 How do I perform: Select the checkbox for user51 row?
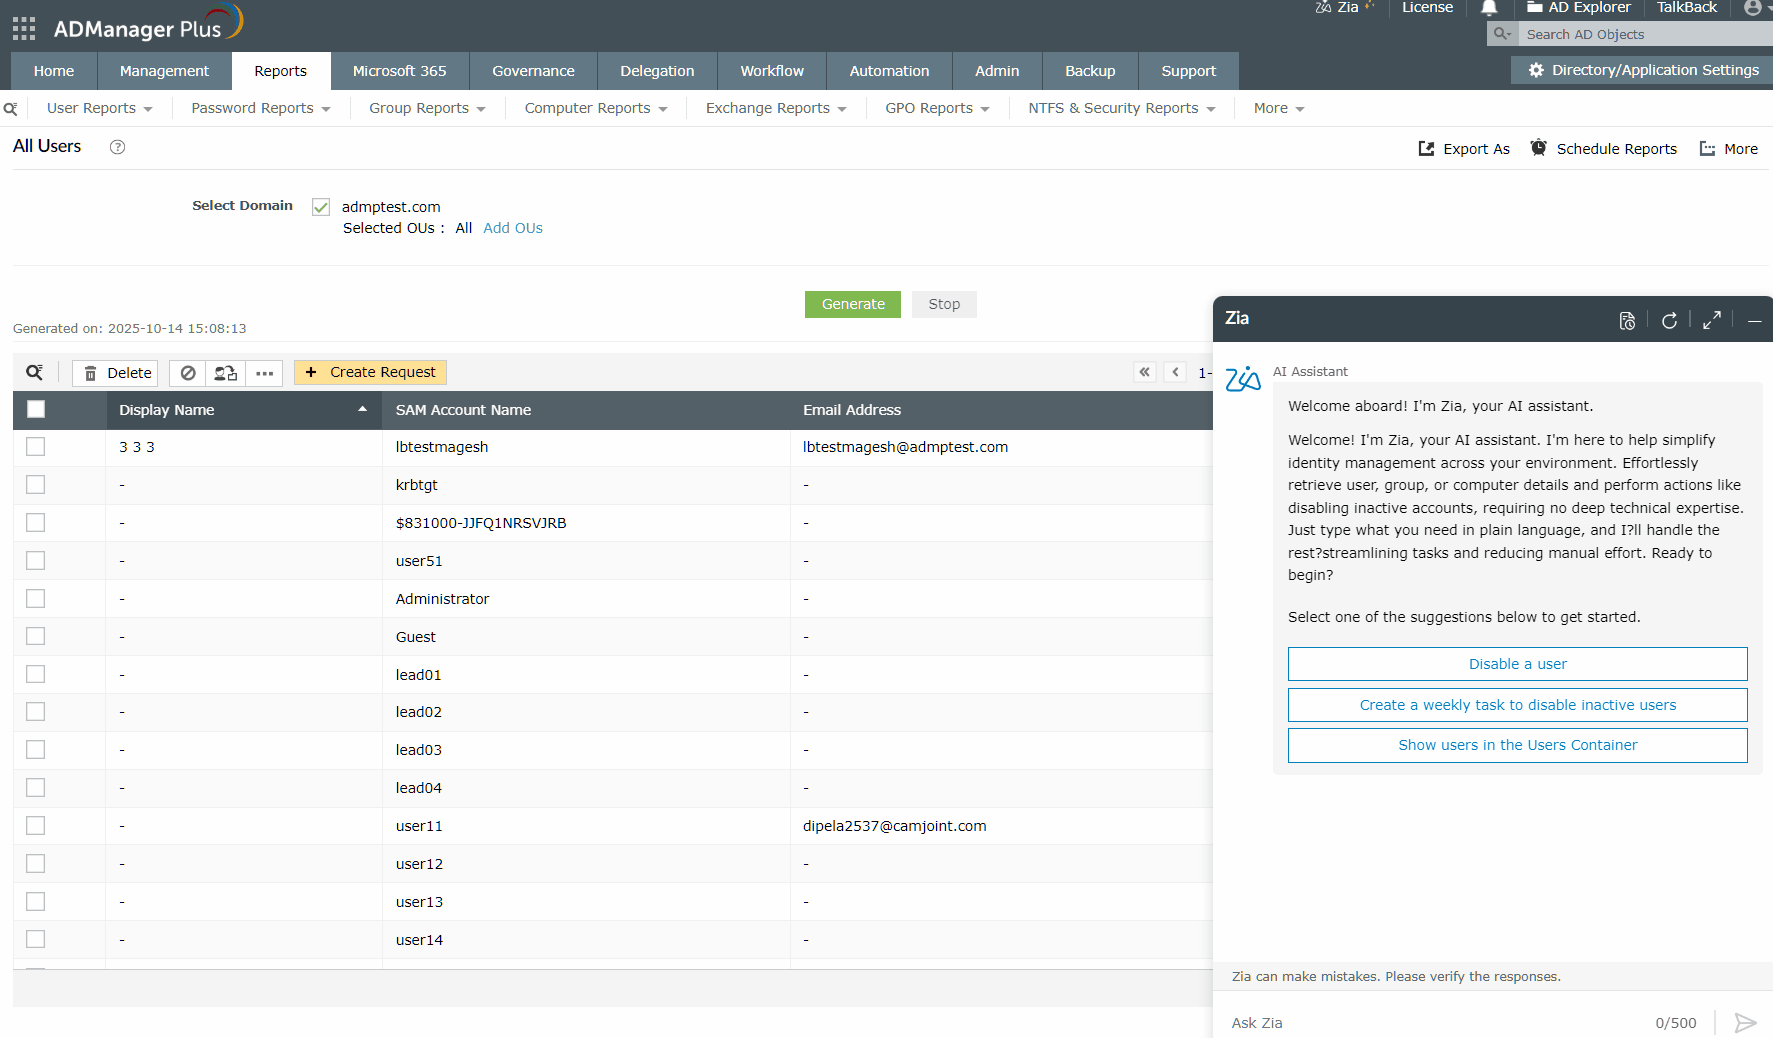point(36,561)
